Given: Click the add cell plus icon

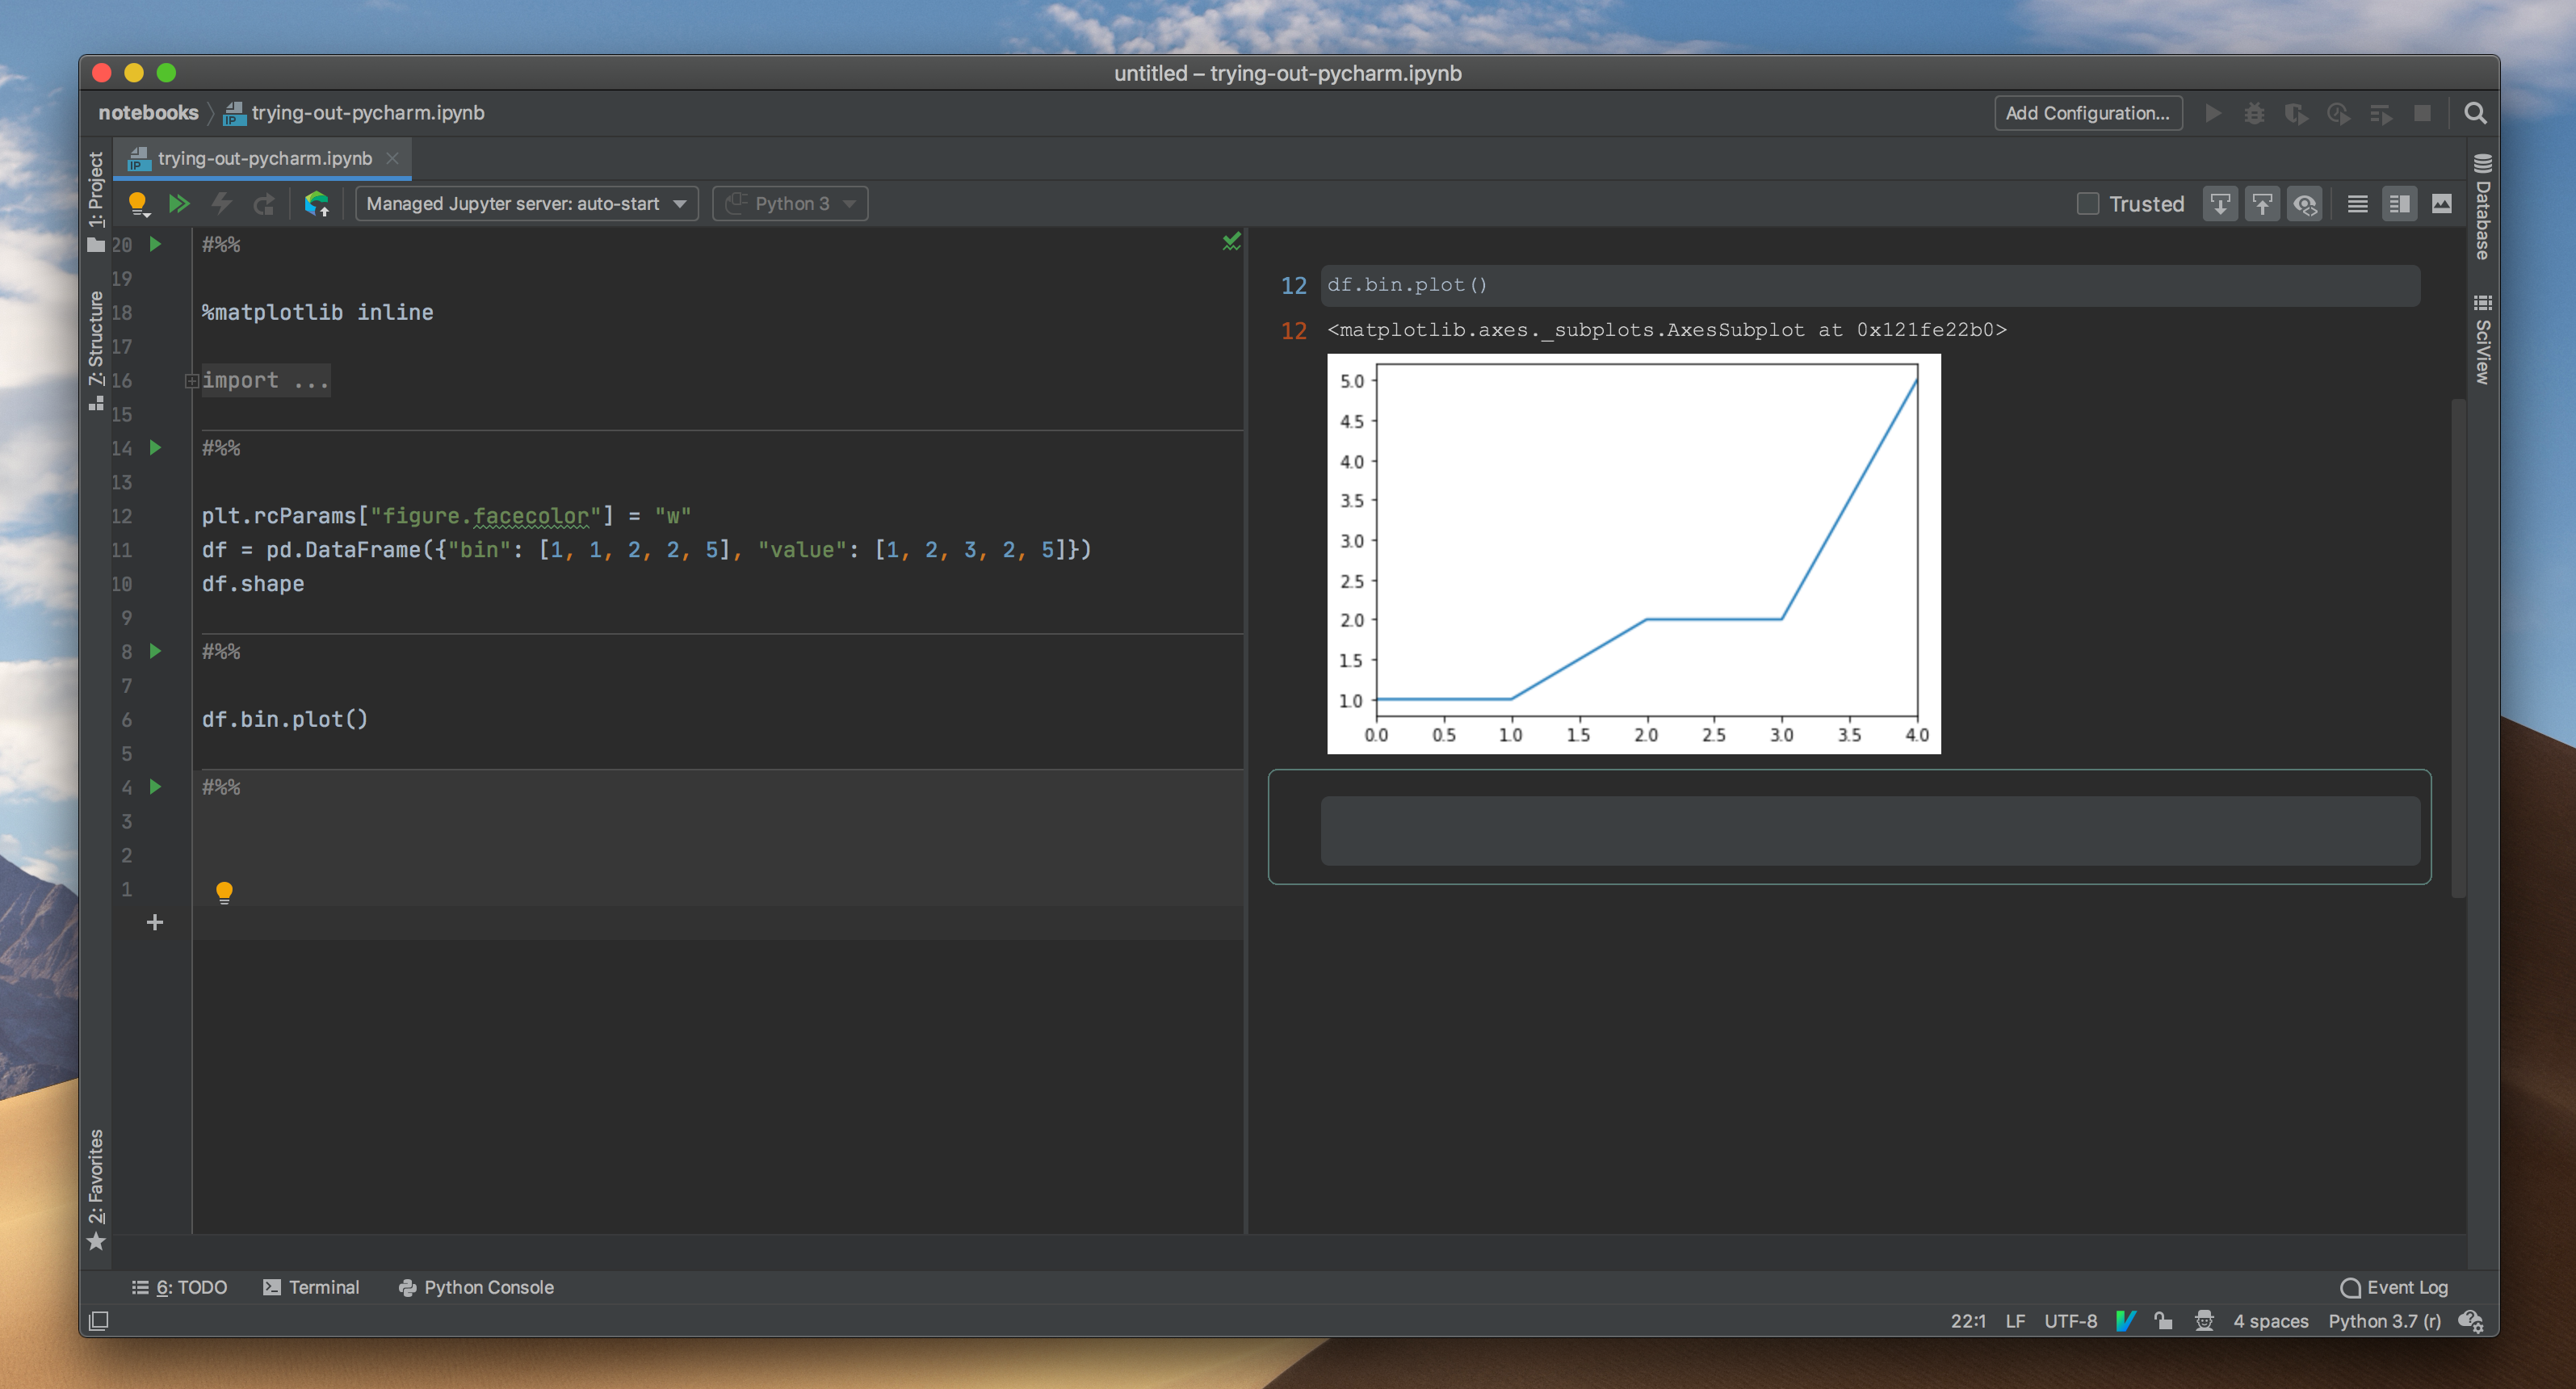Looking at the screenshot, I should pos(155,922).
